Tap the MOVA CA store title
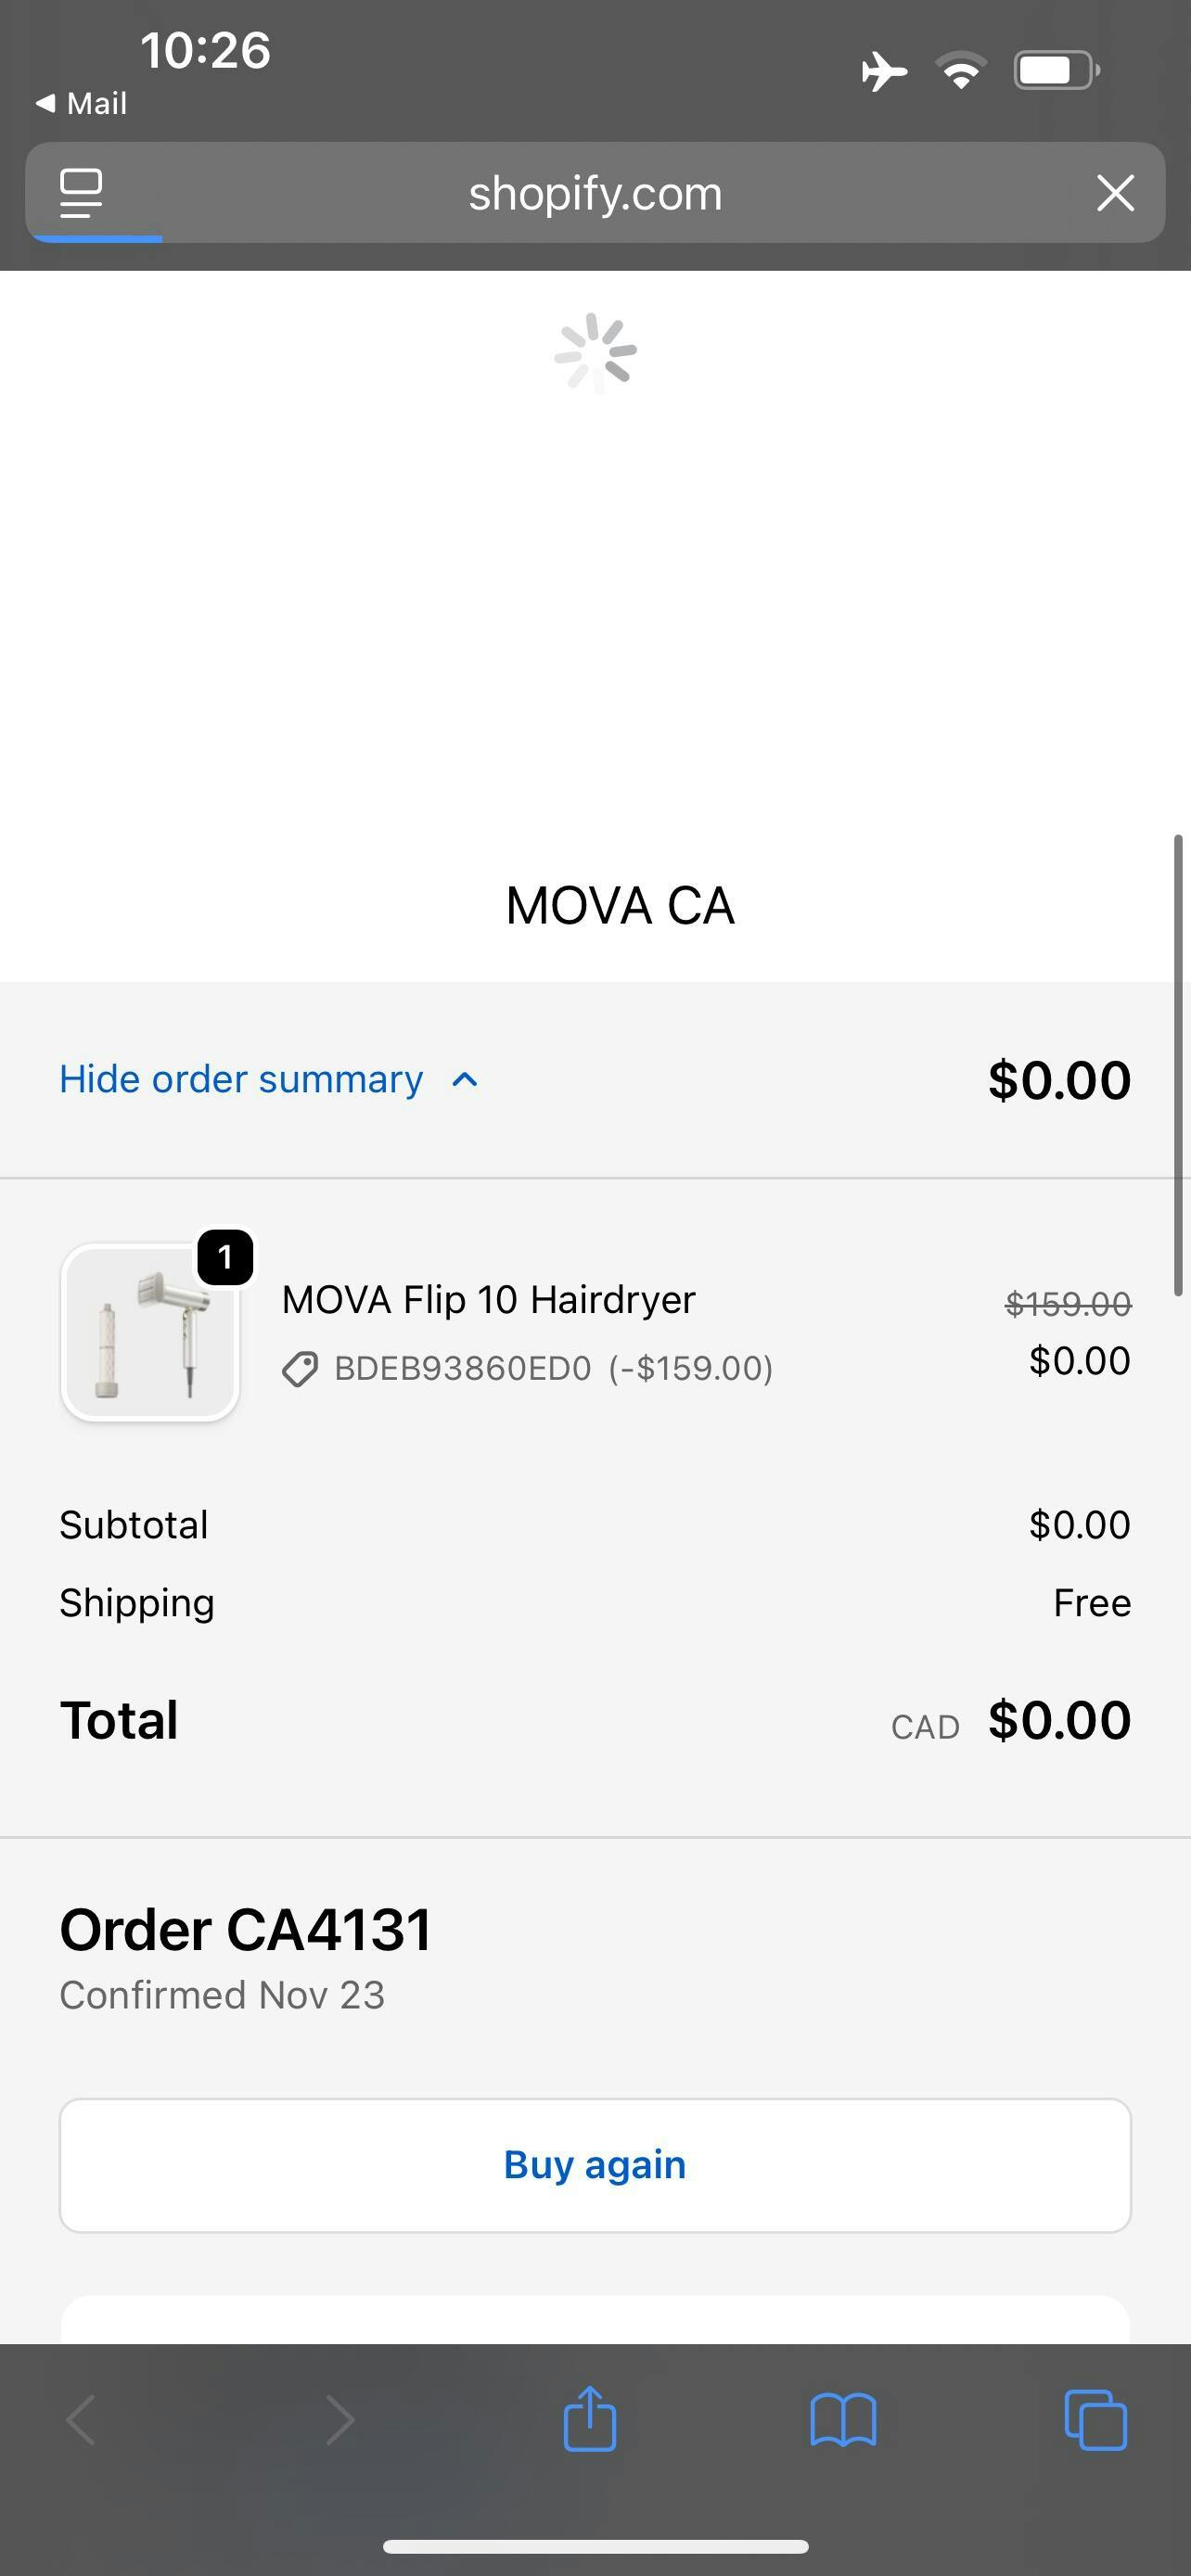Viewport: 1191px width, 2576px height. 620,906
